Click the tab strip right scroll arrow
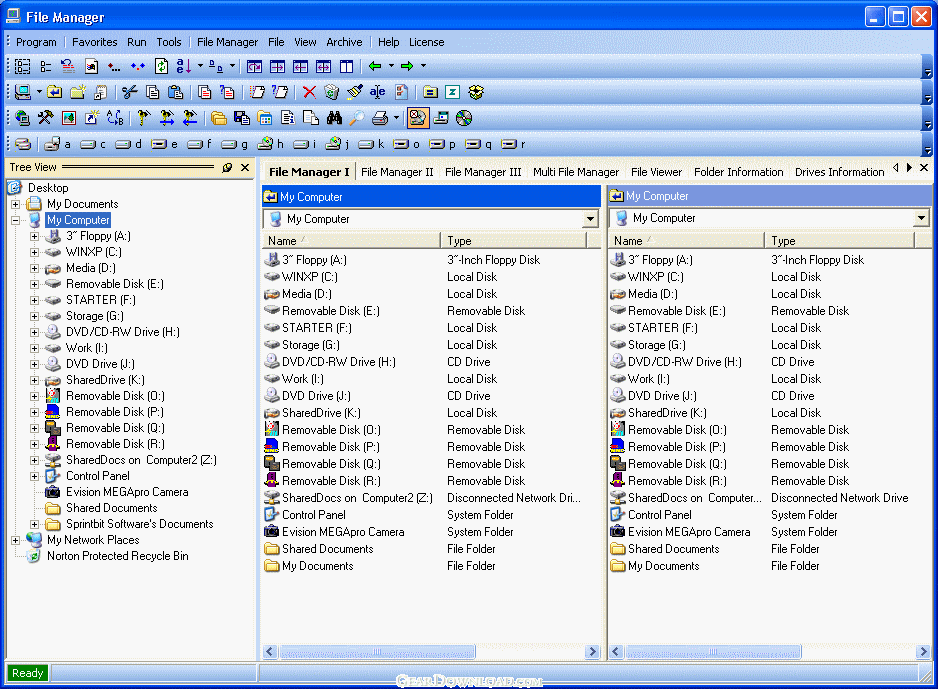The height and width of the screenshot is (689, 938). pos(909,167)
